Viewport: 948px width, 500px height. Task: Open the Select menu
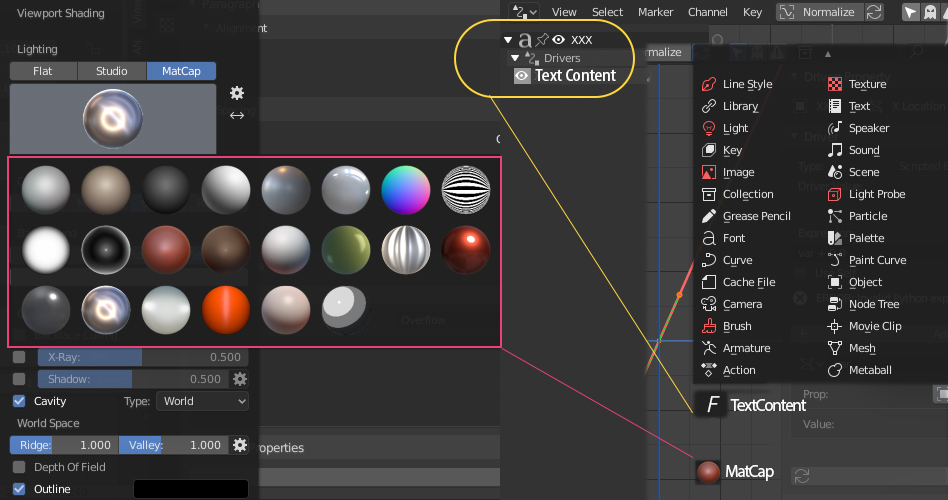tap(607, 12)
